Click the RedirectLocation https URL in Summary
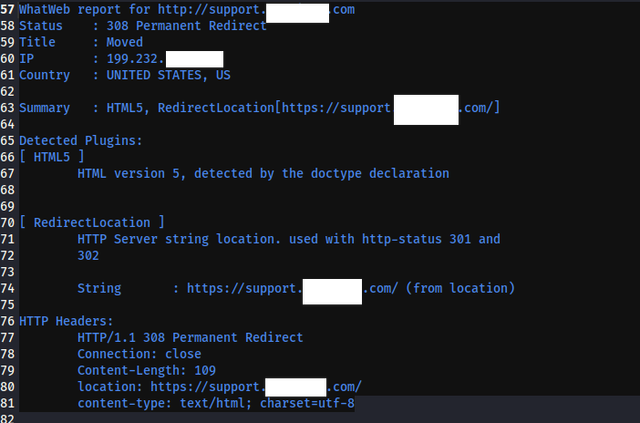 pos(340,108)
